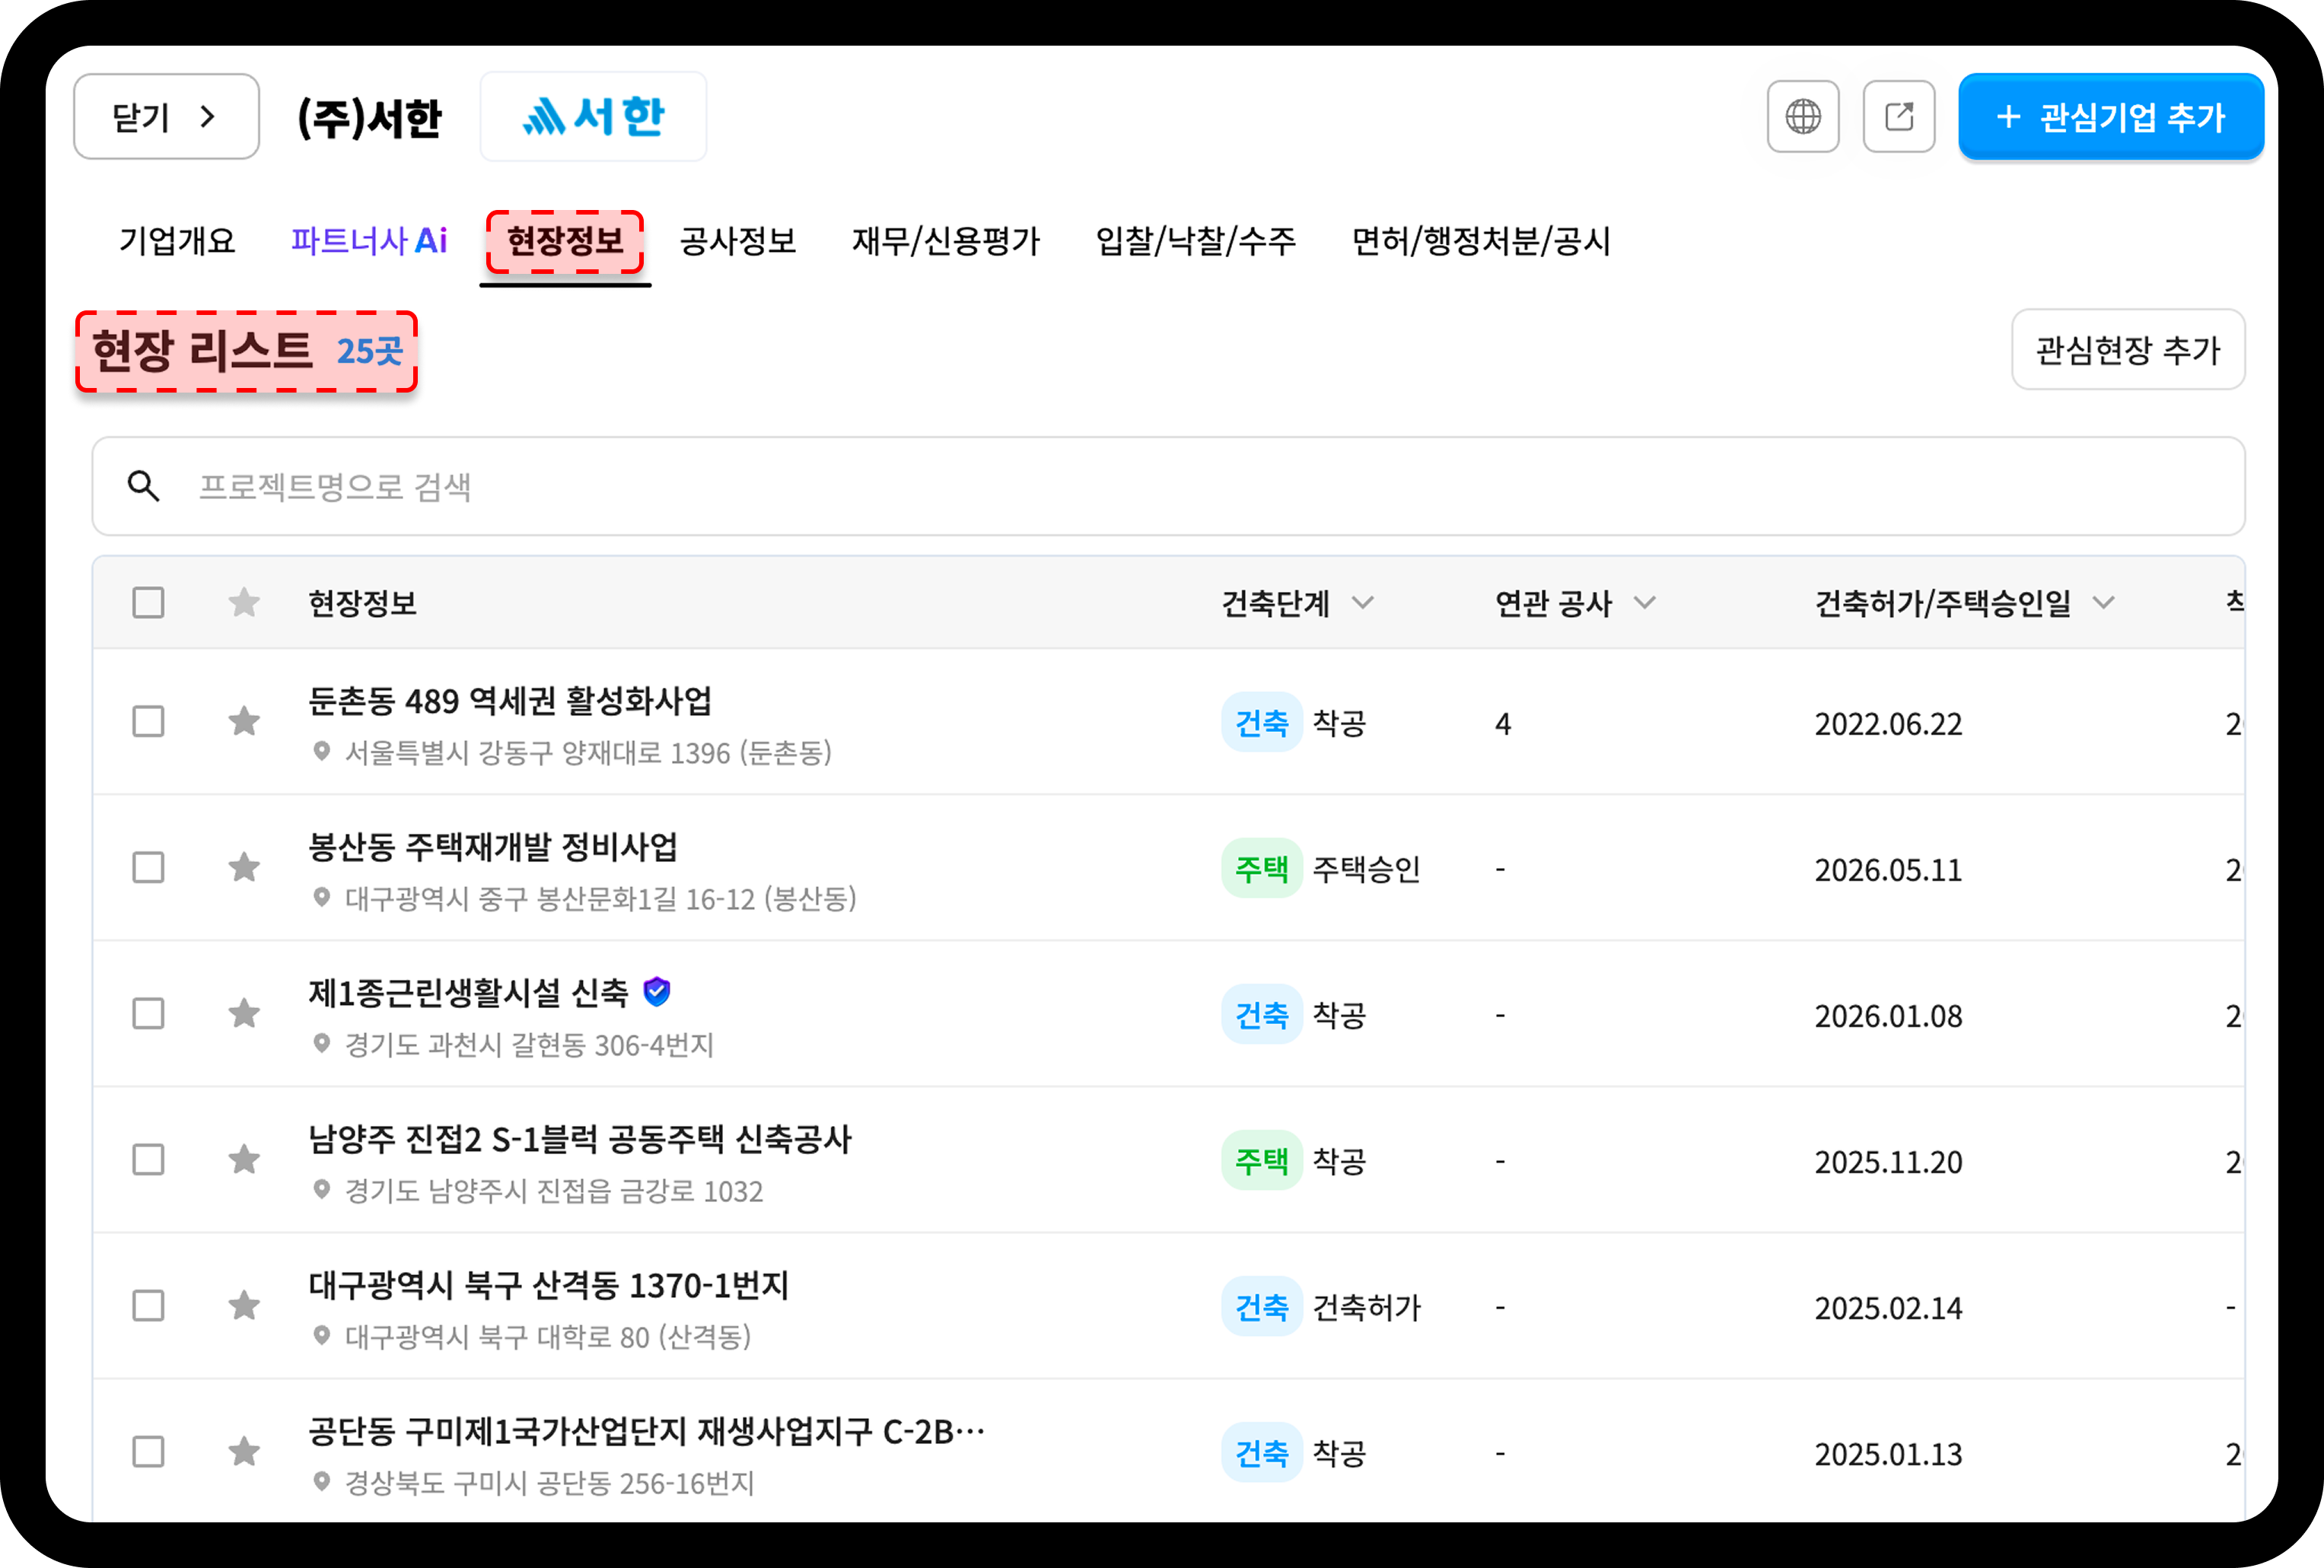Check the 남양주 진접2 S-1블럭 checkbox
This screenshot has width=2324, height=1568.
(148, 1159)
